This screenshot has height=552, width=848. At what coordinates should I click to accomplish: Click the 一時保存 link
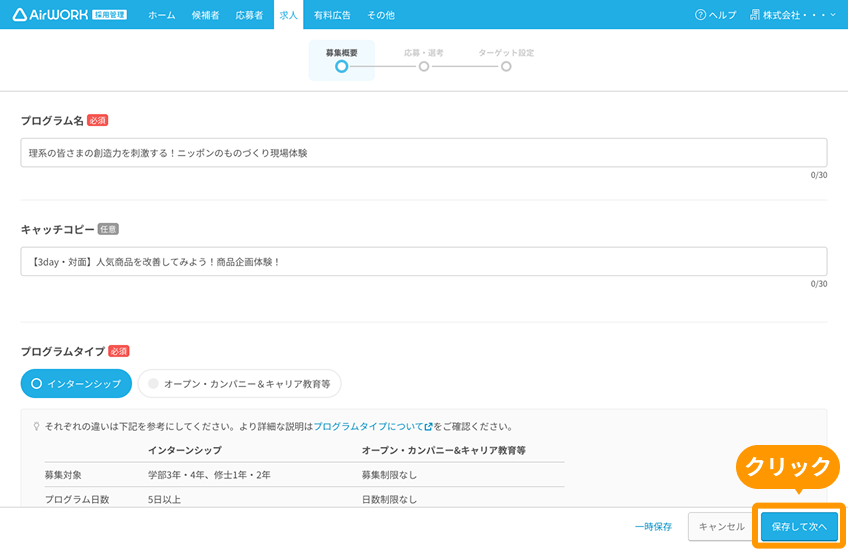tap(653, 527)
